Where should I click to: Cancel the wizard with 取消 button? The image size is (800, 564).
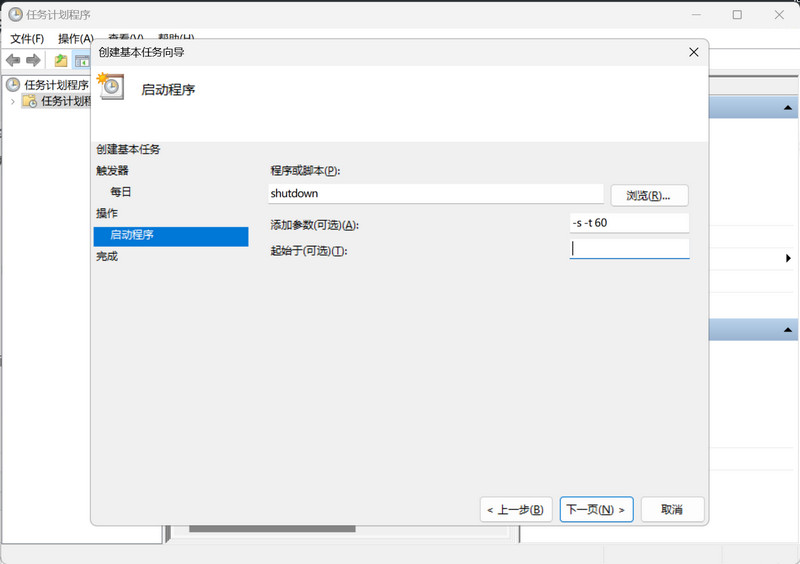(672, 509)
